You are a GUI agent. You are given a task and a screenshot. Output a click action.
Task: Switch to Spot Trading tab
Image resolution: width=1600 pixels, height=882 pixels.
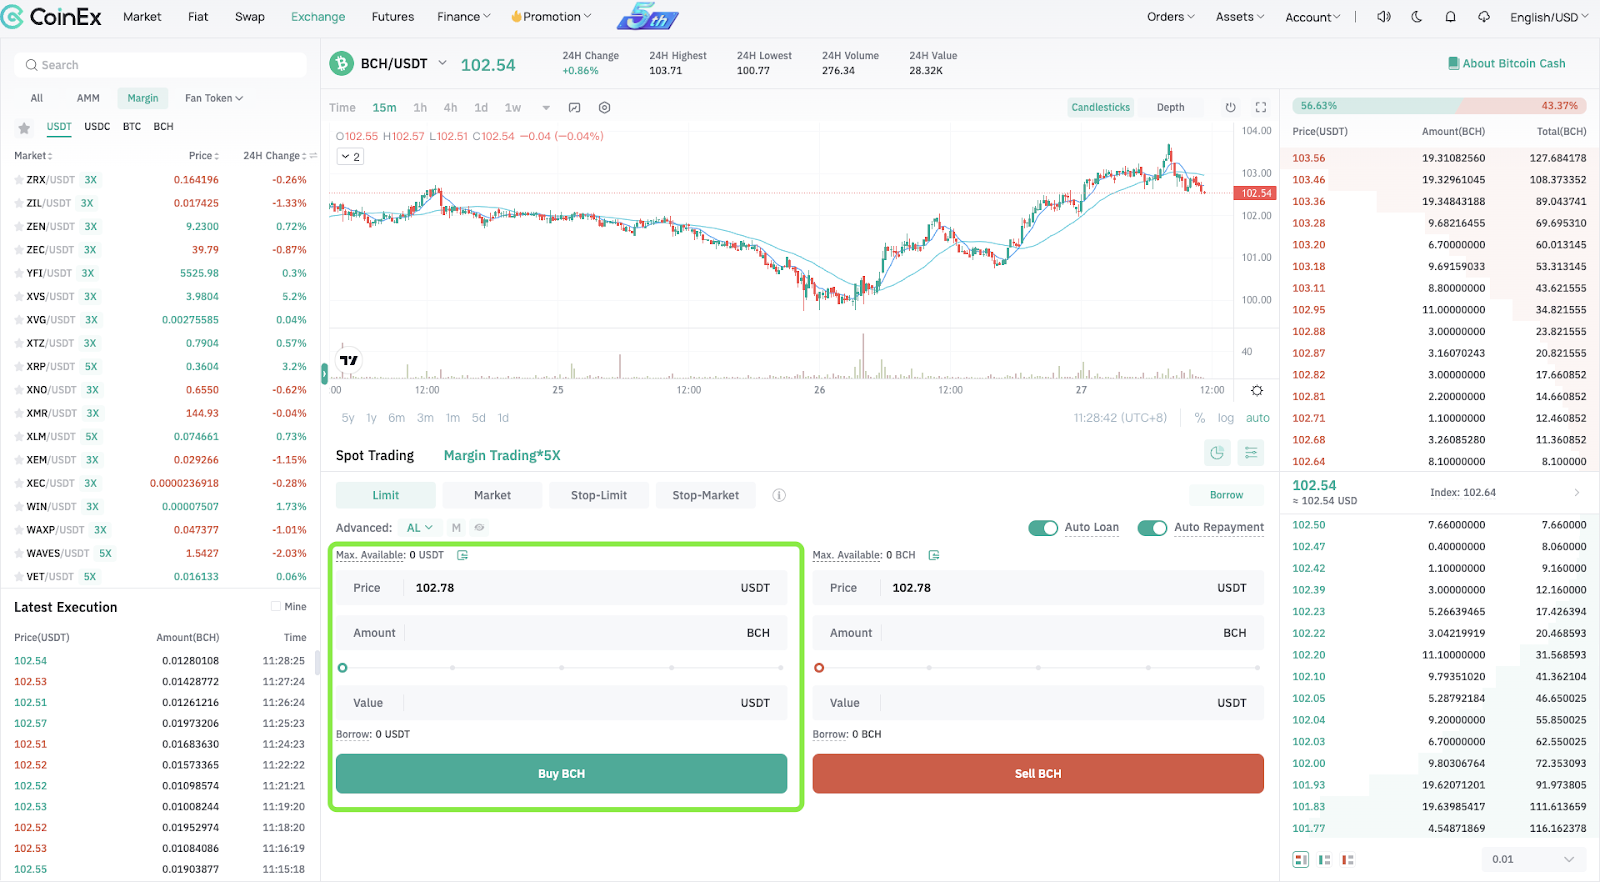pos(375,455)
